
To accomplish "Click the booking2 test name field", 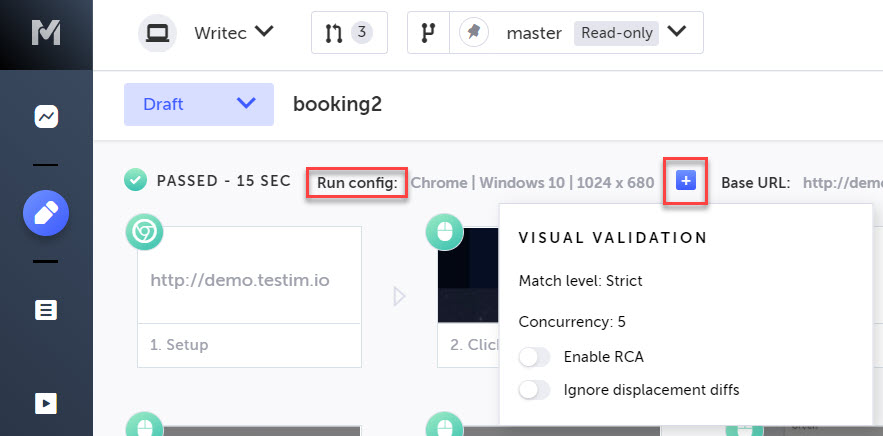I will (x=337, y=104).
